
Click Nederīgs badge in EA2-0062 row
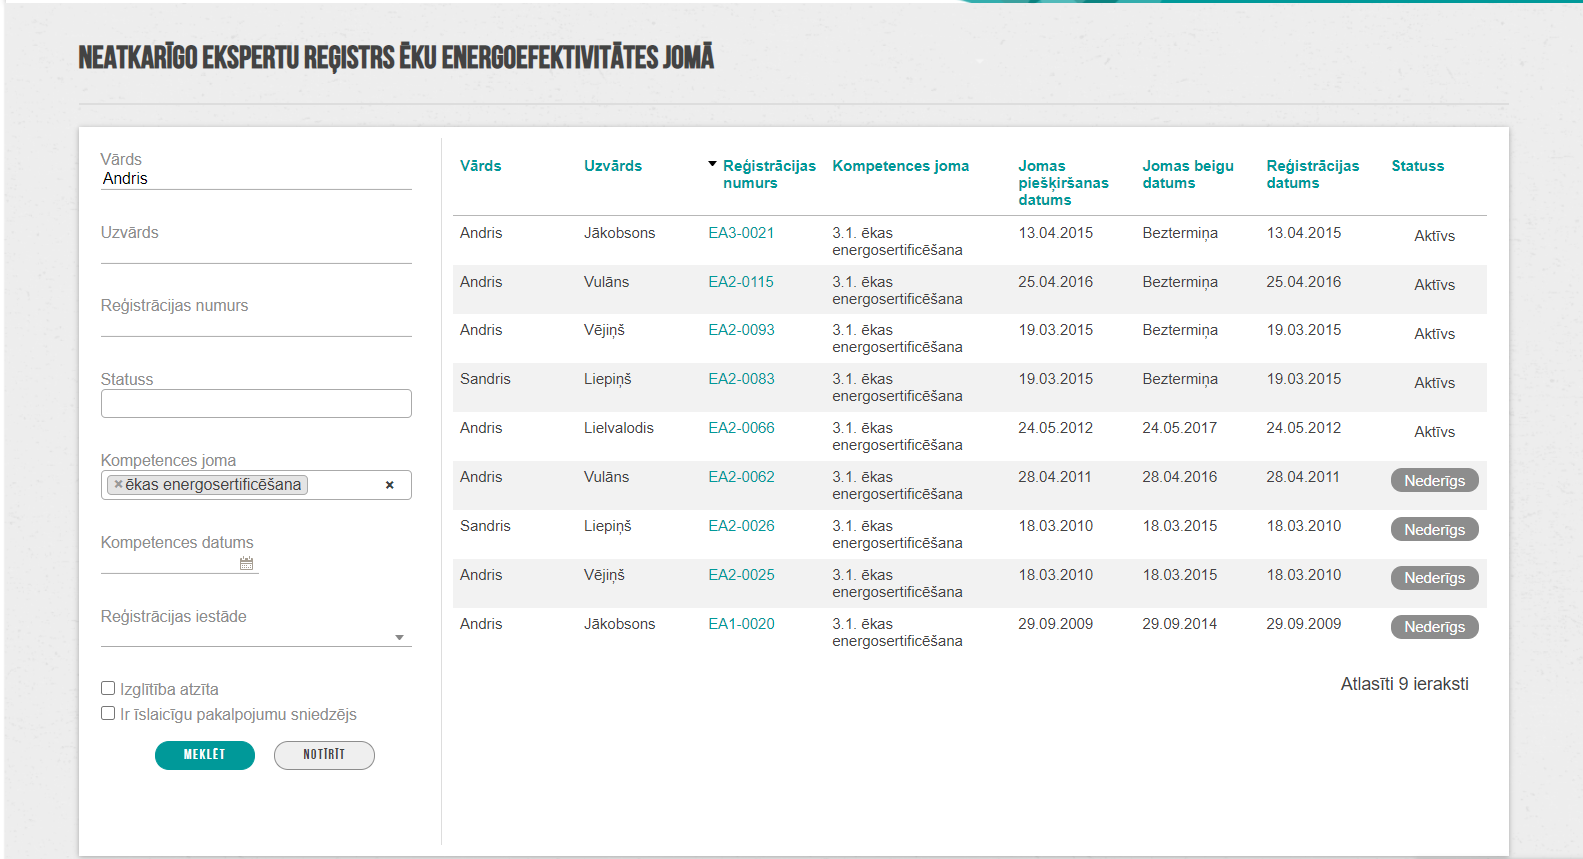click(1434, 481)
